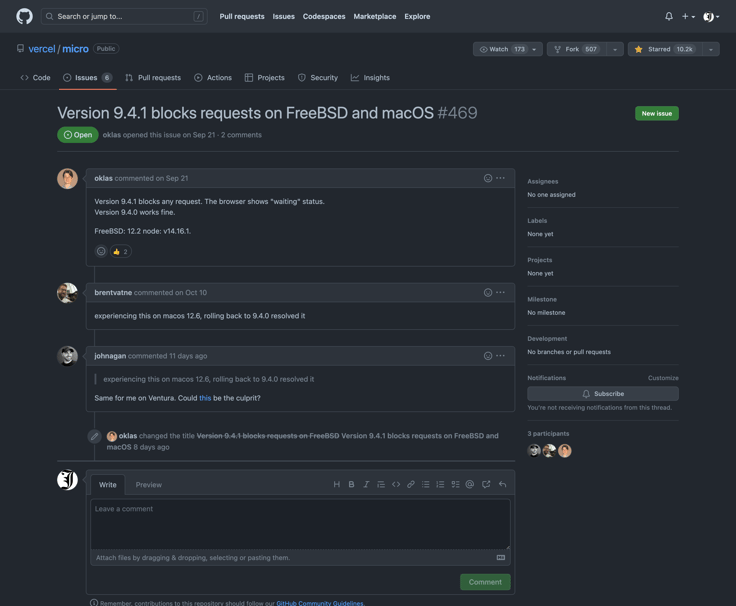The height and width of the screenshot is (606, 736).
Task: Add a bulleted list in comment toolbar
Action: click(x=425, y=484)
